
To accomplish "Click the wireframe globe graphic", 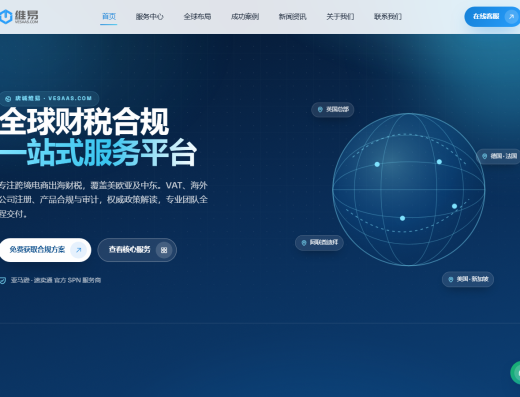I will click(409, 189).
